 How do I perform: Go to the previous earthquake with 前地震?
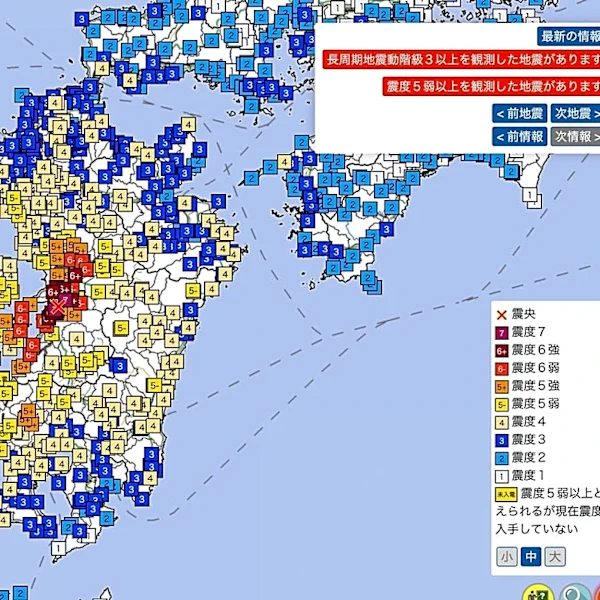520,113
